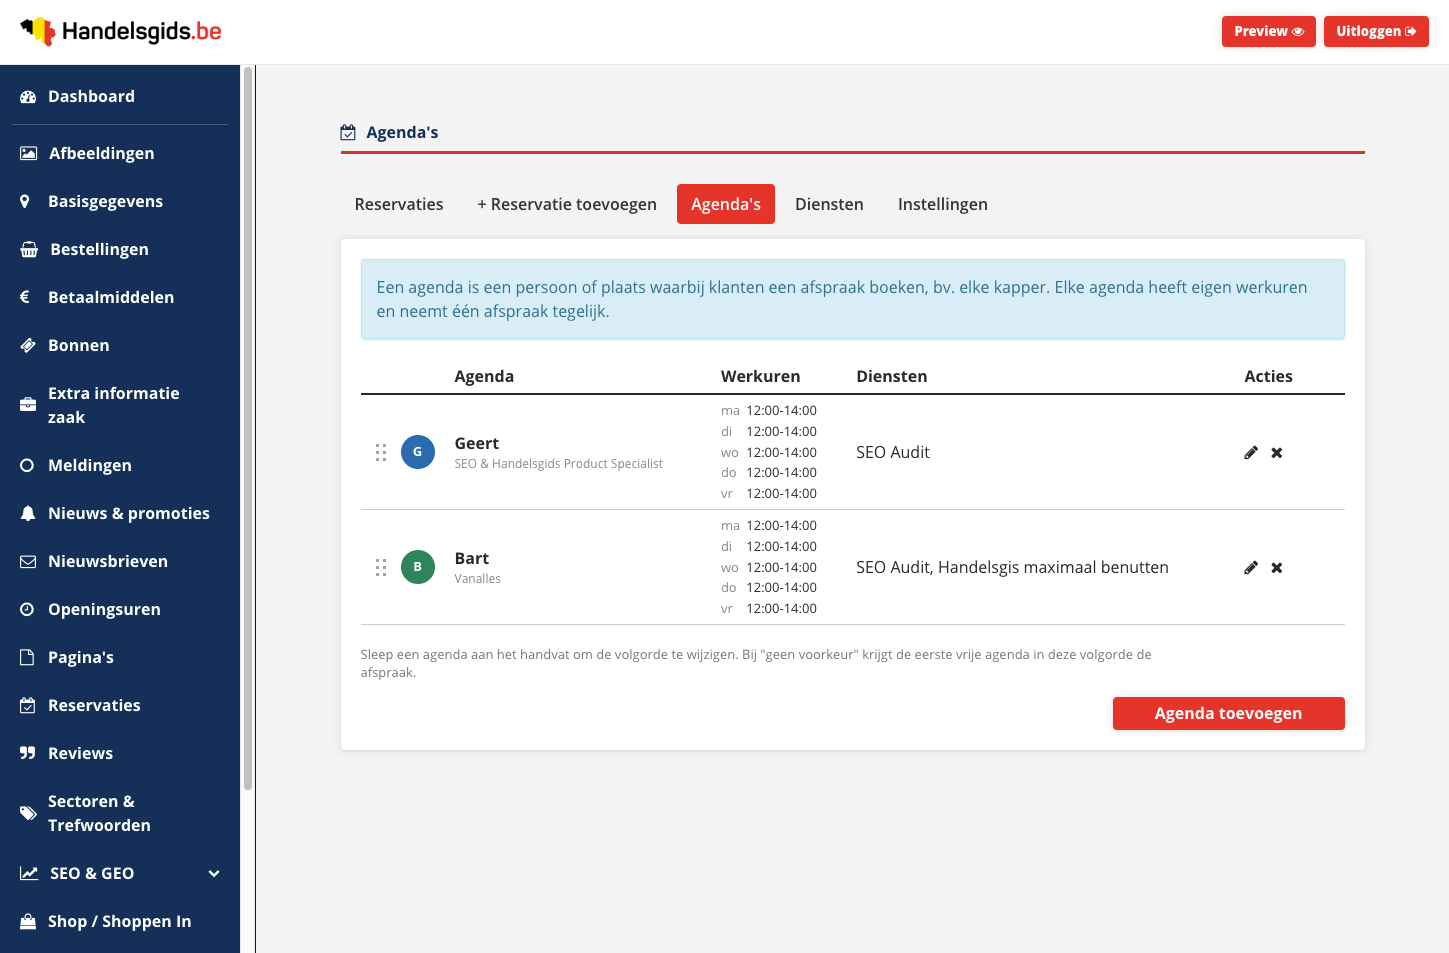Open Shop / Shoppen In menu item

pos(120,921)
